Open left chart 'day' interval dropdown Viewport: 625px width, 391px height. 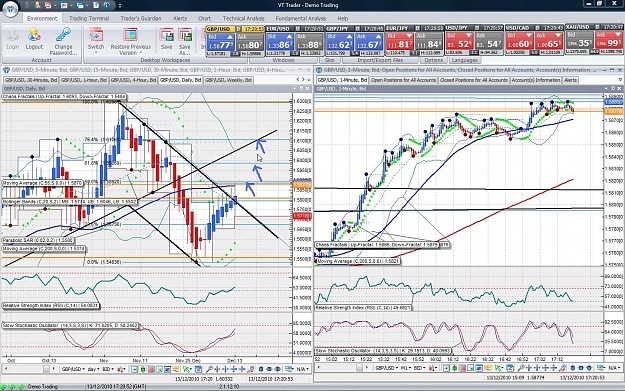(x=93, y=369)
